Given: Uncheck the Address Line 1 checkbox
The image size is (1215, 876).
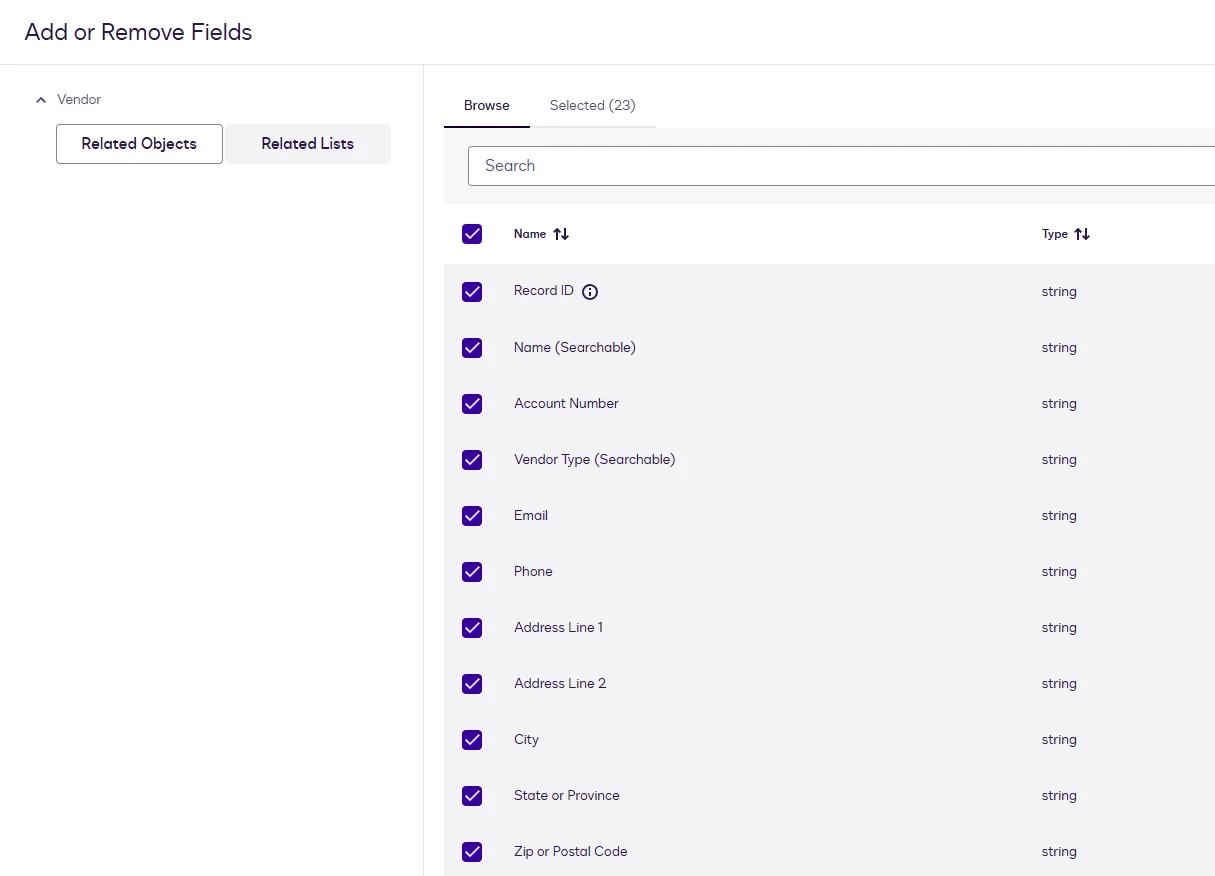Looking at the screenshot, I should click(x=472, y=628).
